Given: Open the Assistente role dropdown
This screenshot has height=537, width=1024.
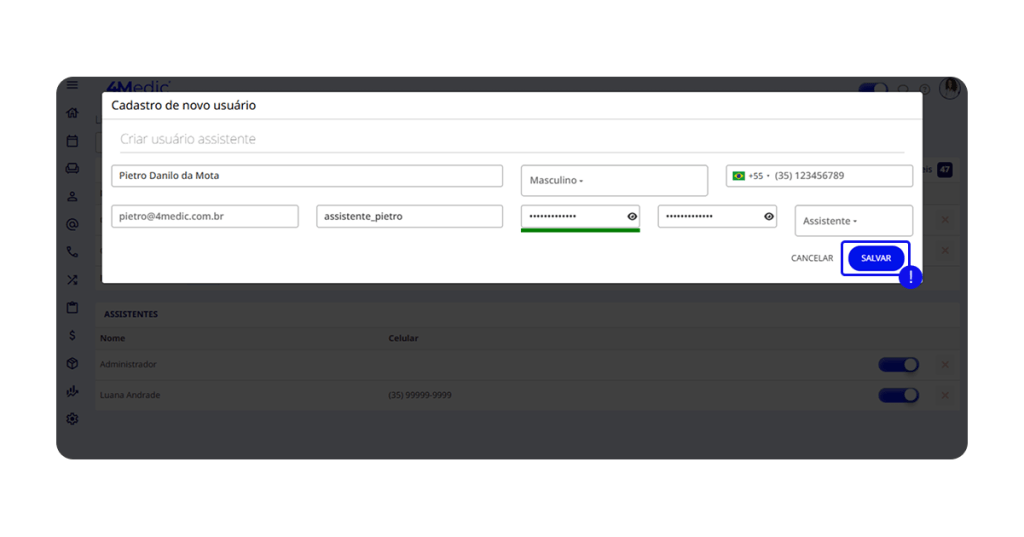Looking at the screenshot, I should pos(853,221).
